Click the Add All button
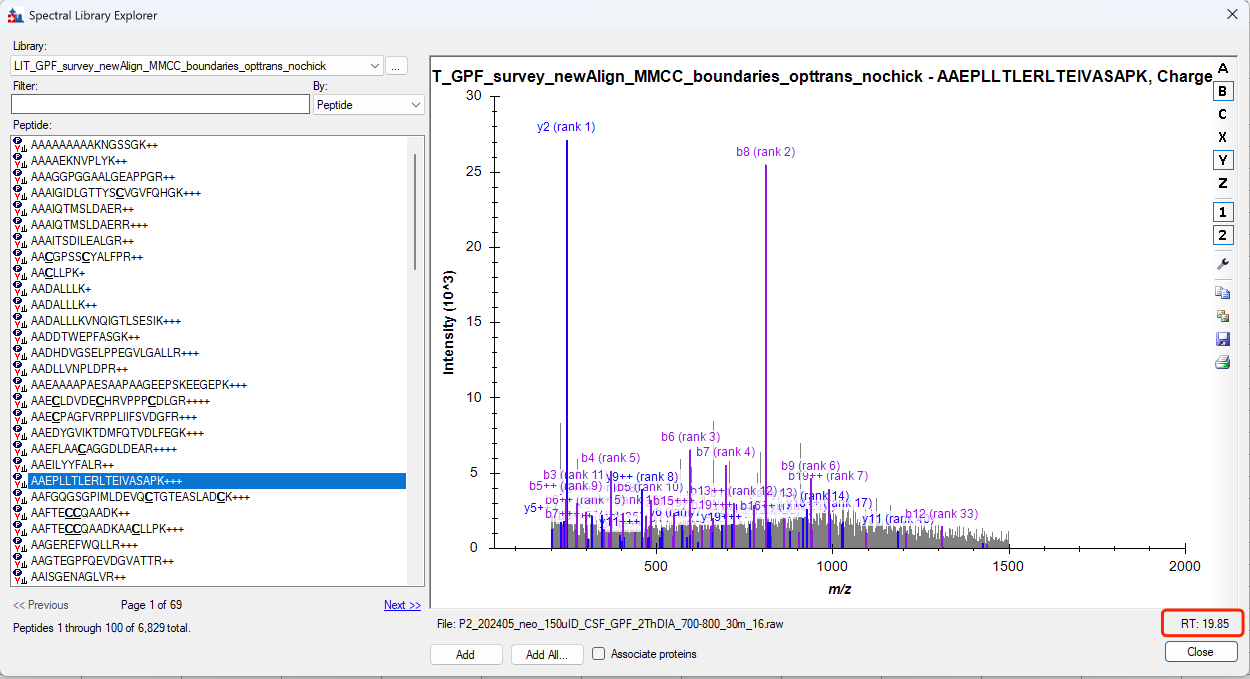This screenshot has width=1250, height=679. pyautogui.click(x=546, y=654)
